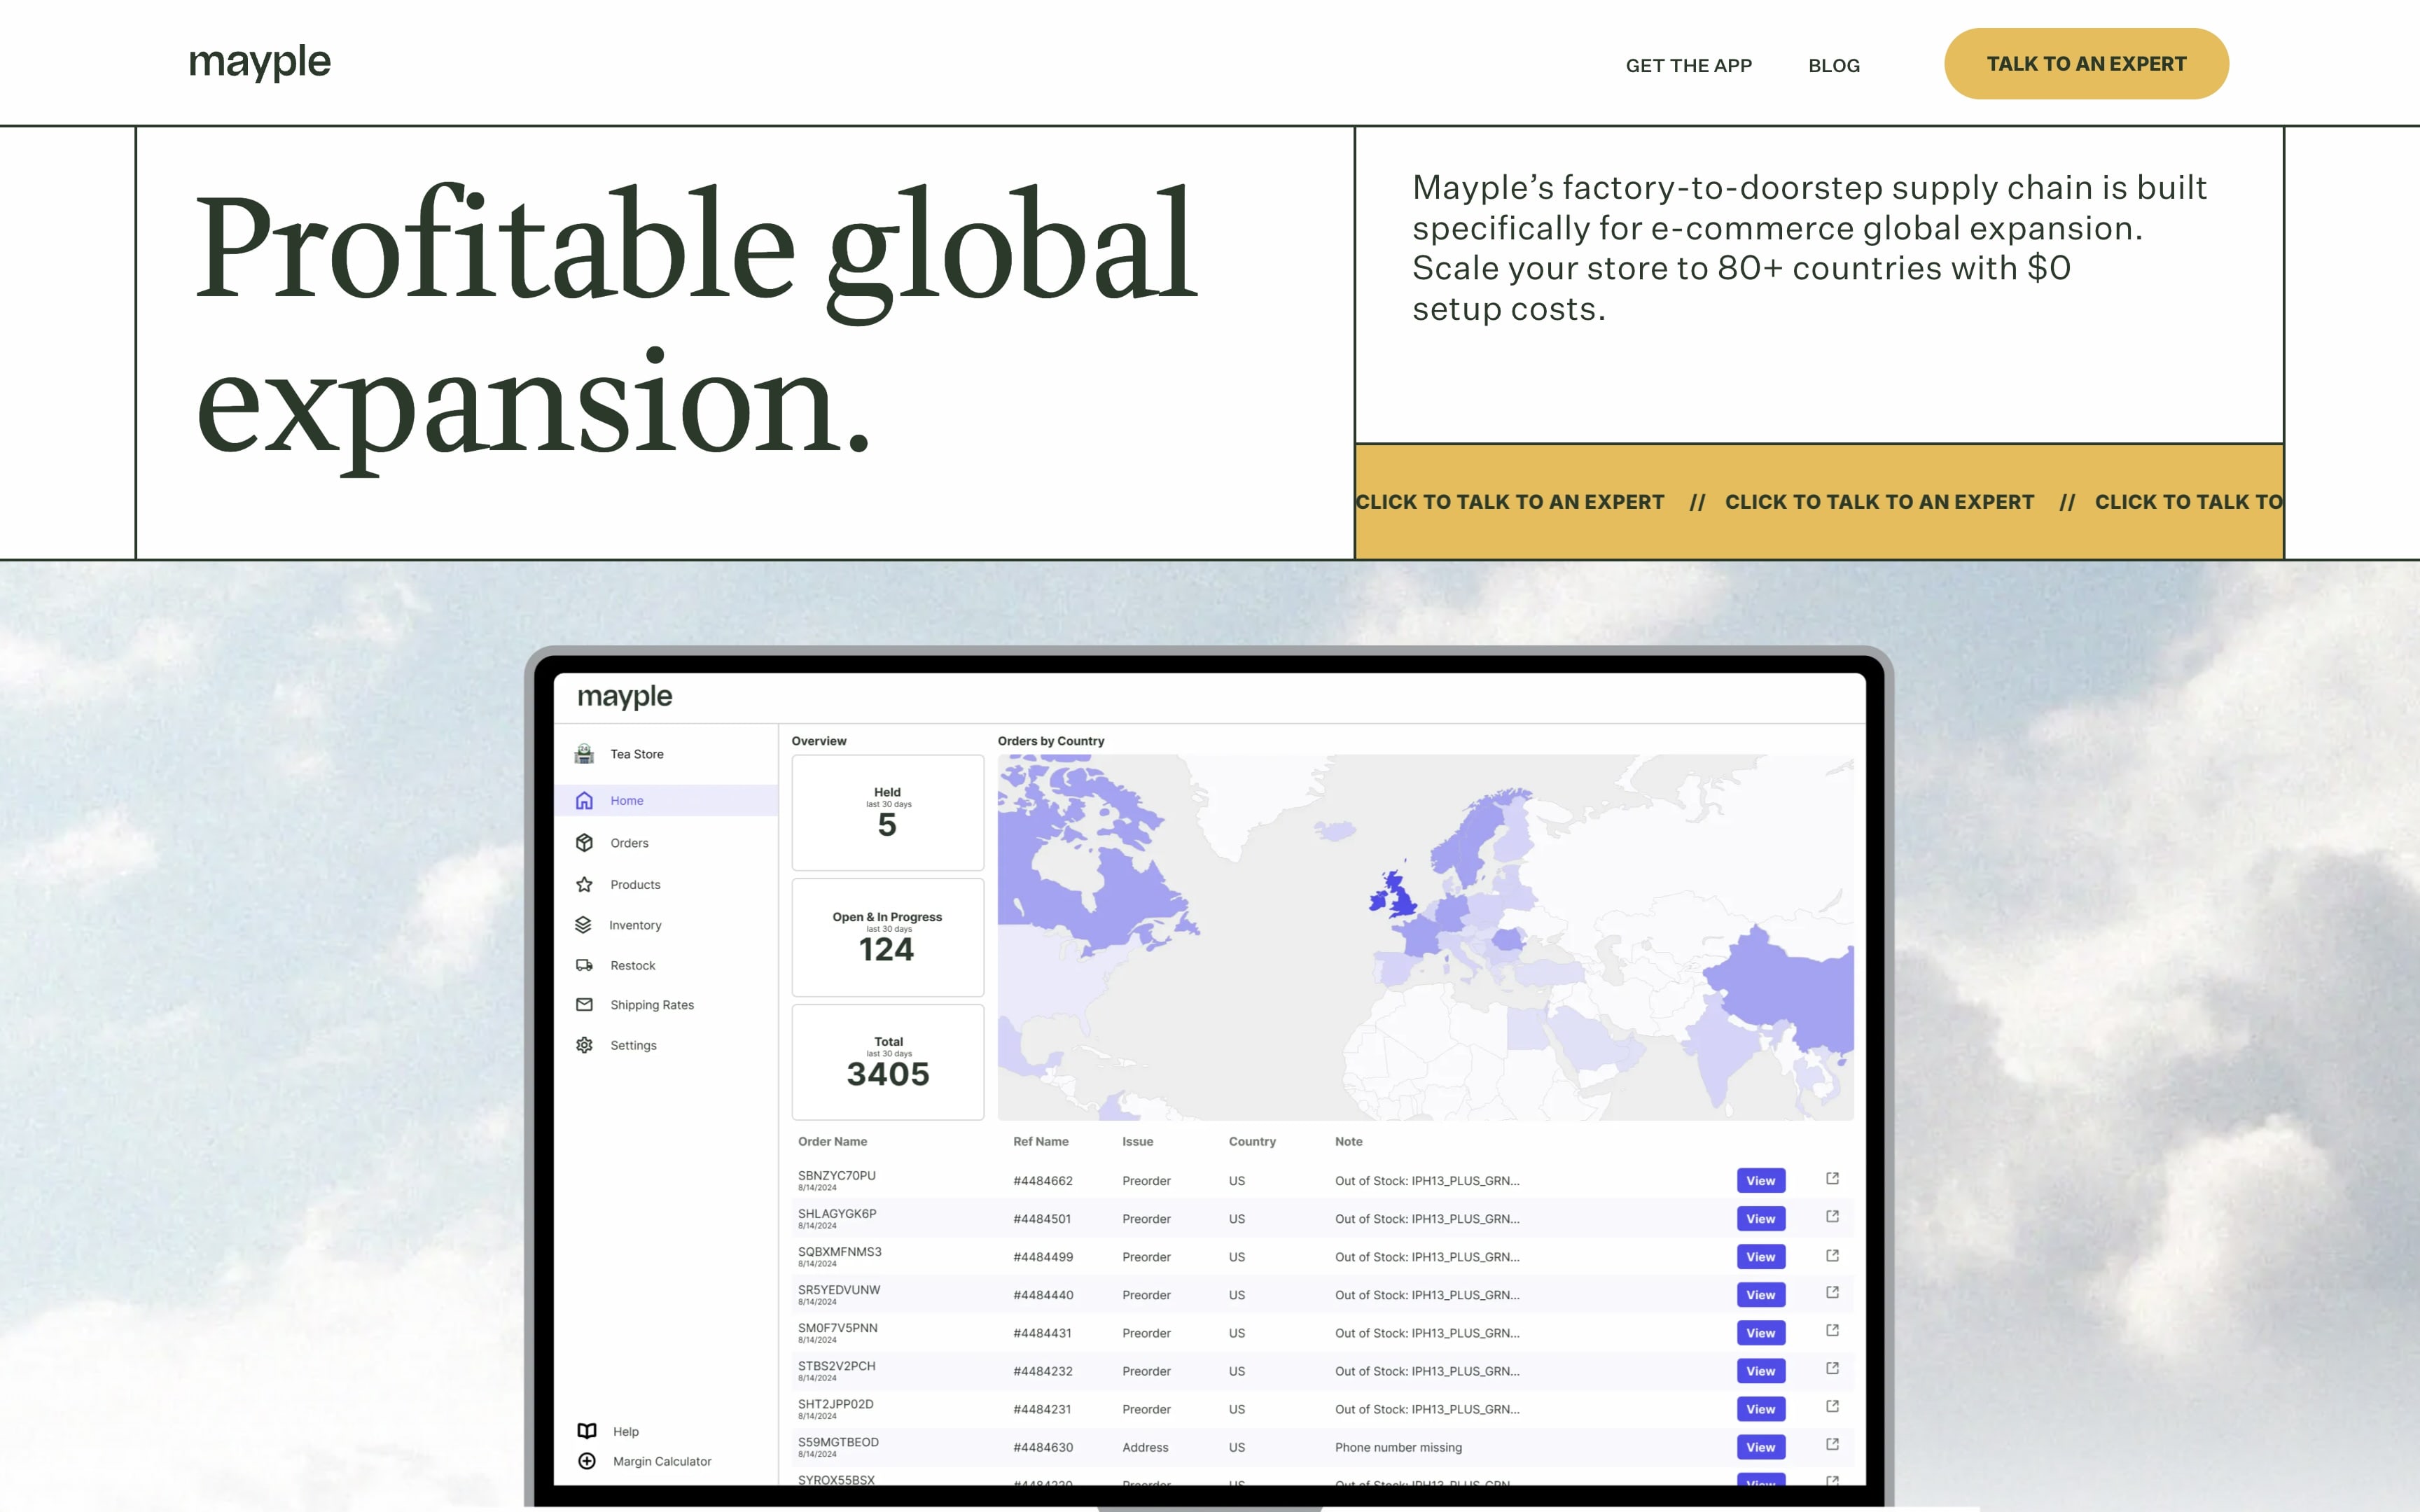2420x1512 pixels.
Task: Click the mayple logo inside the dashboard
Action: tap(624, 697)
